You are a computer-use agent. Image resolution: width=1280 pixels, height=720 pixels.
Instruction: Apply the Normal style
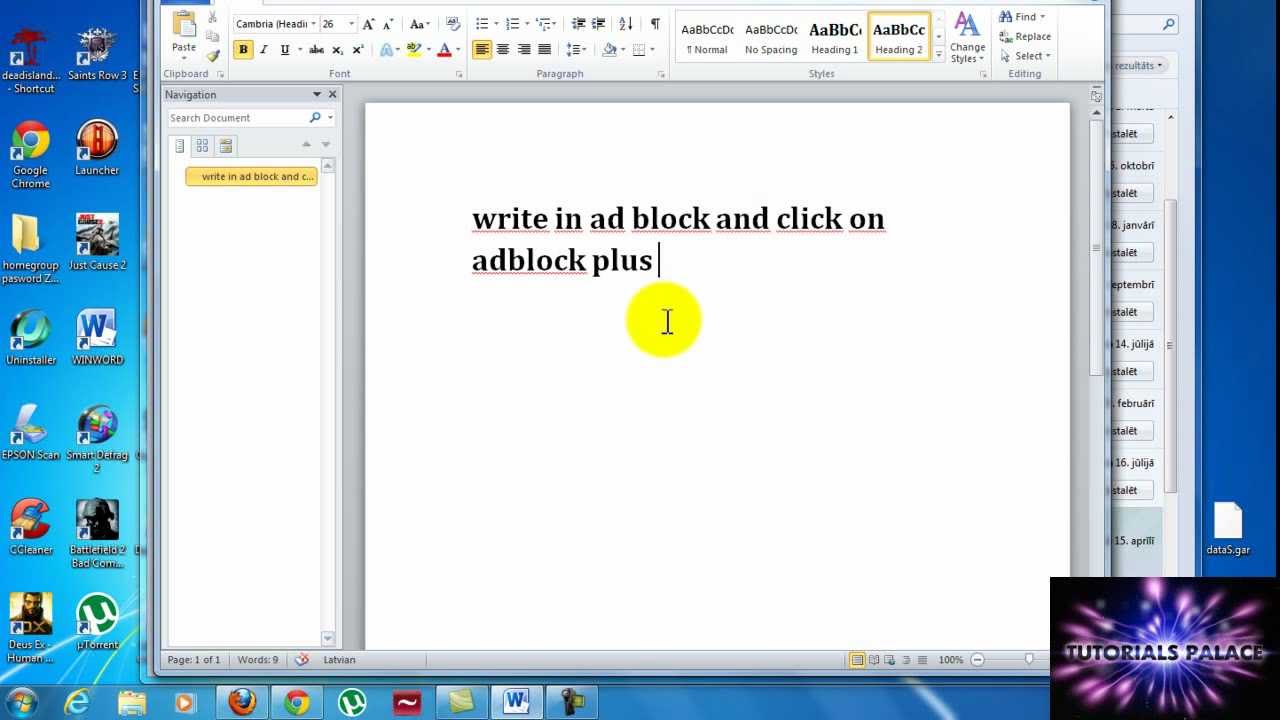pyautogui.click(x=707, y=38)
